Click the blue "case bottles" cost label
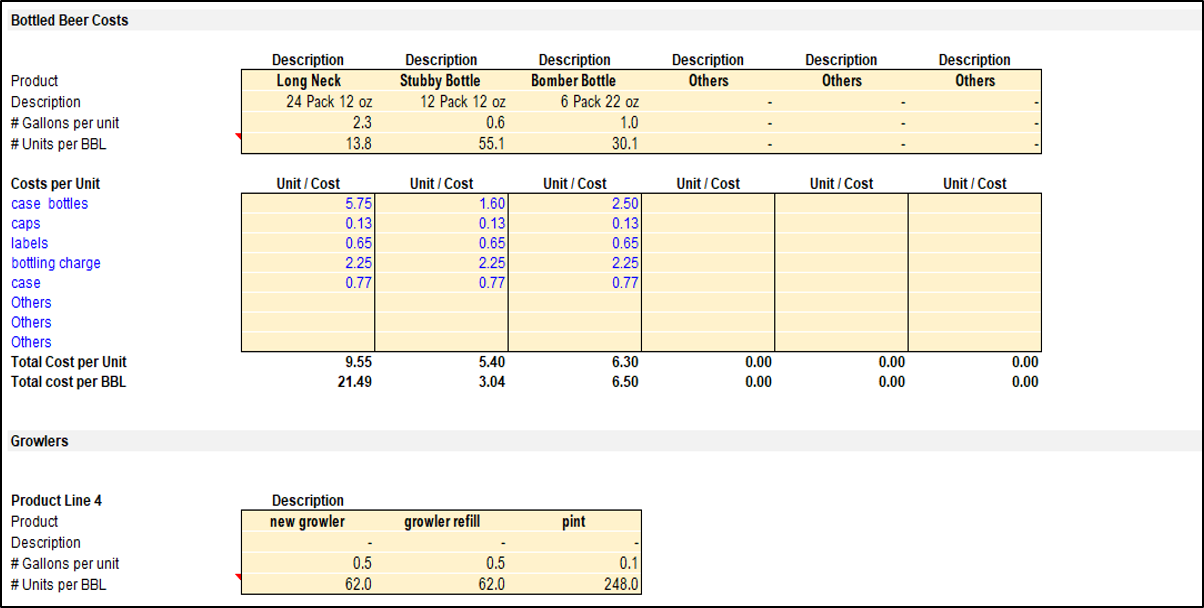Image resolution: width=1204 pixels, height=608 pixels. 49,203
